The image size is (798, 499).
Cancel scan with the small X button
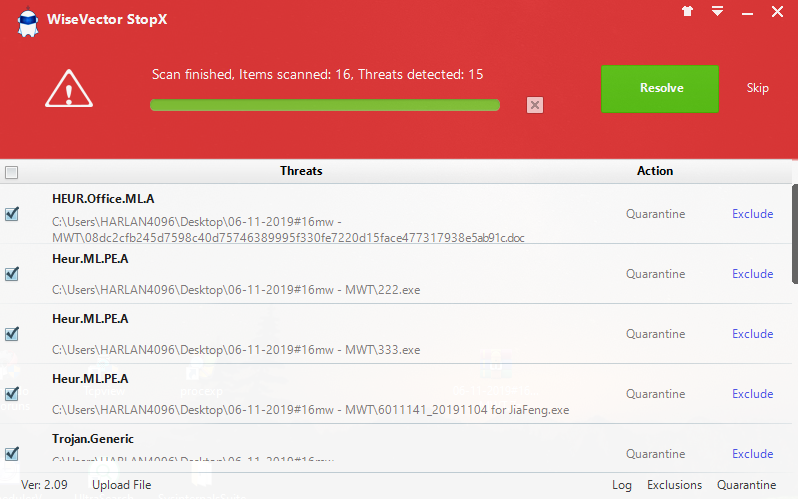tap(535, 105)
